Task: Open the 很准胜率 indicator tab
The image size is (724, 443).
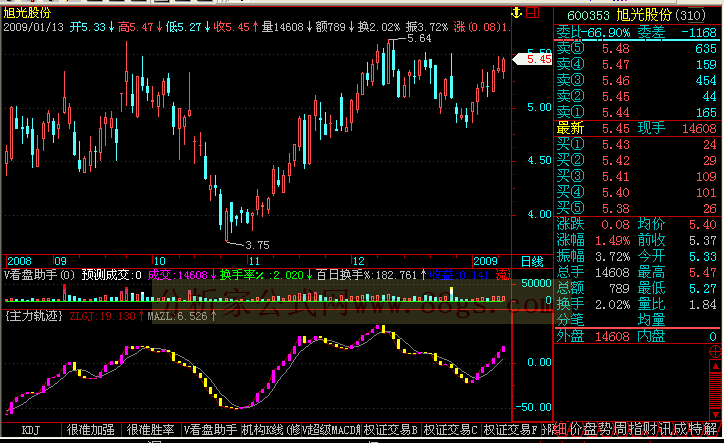Action: [x=151, y=430]
